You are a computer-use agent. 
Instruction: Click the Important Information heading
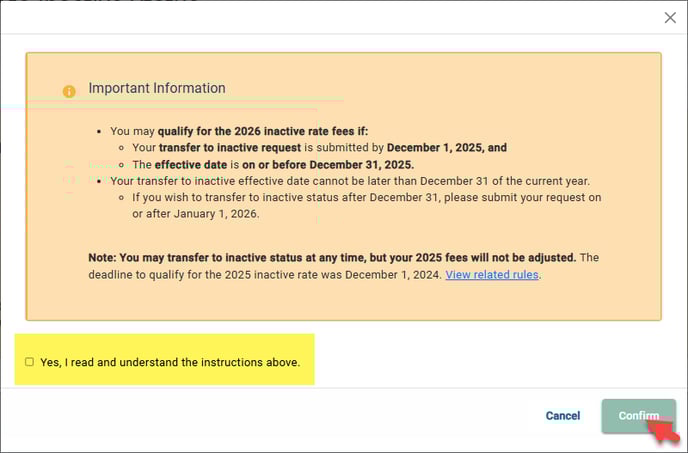tap(157, 88)
